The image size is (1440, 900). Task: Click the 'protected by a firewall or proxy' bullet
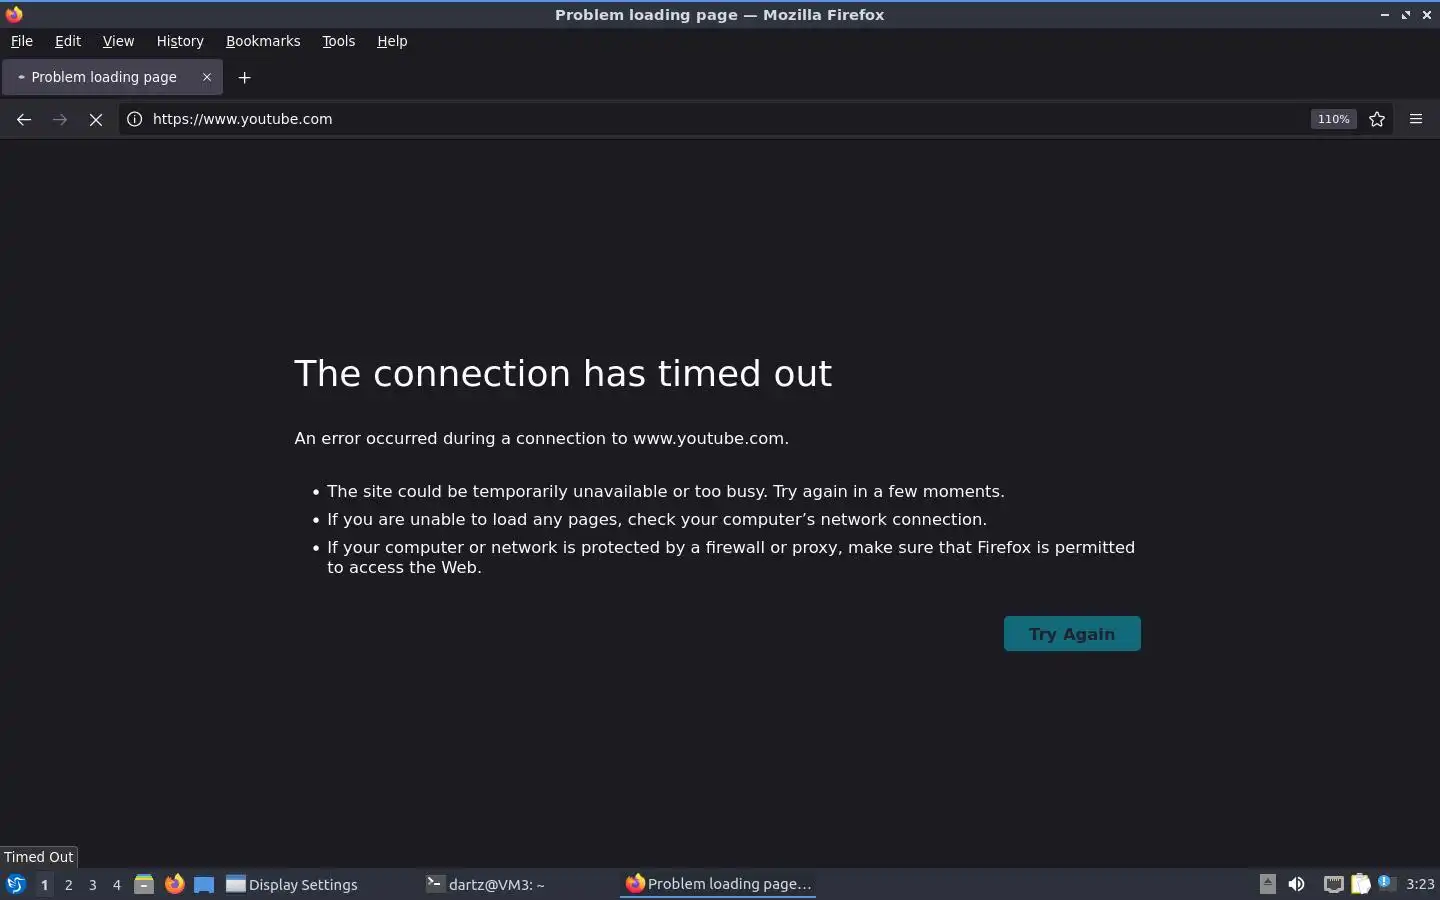pos(731,557)
